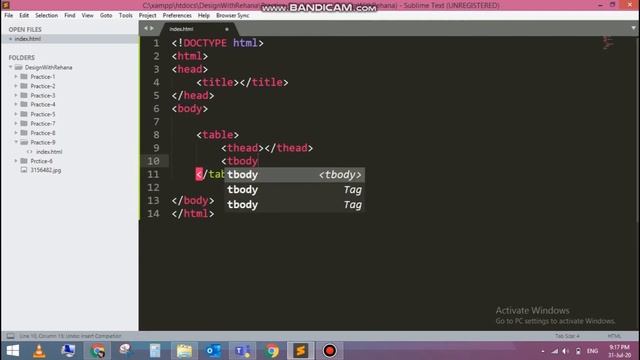Collapse the DesignWithRehana folder
The width and height of the screenshot is (640, 360).
point(11,67)
